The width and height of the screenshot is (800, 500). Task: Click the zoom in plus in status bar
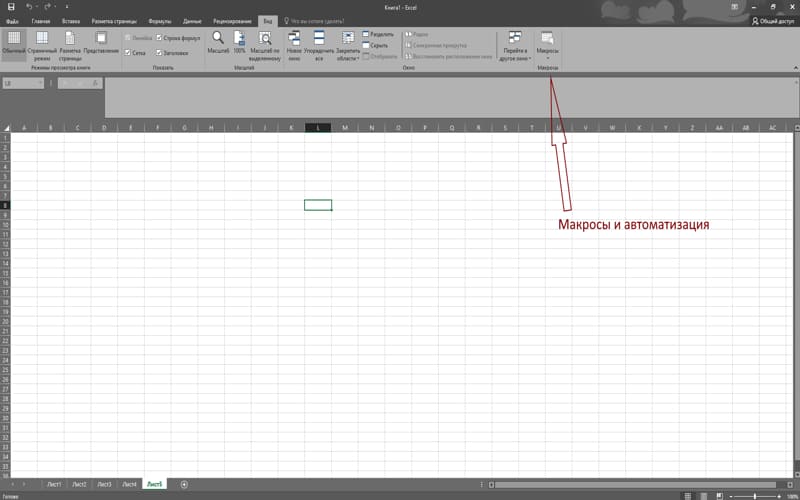click(779, 496)
